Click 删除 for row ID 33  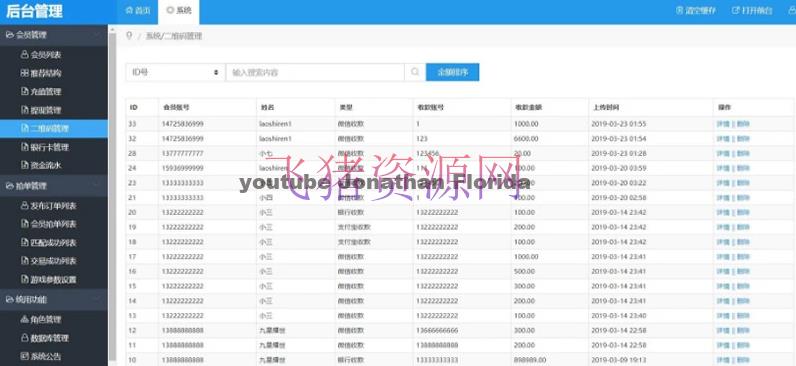pos(743,124)
